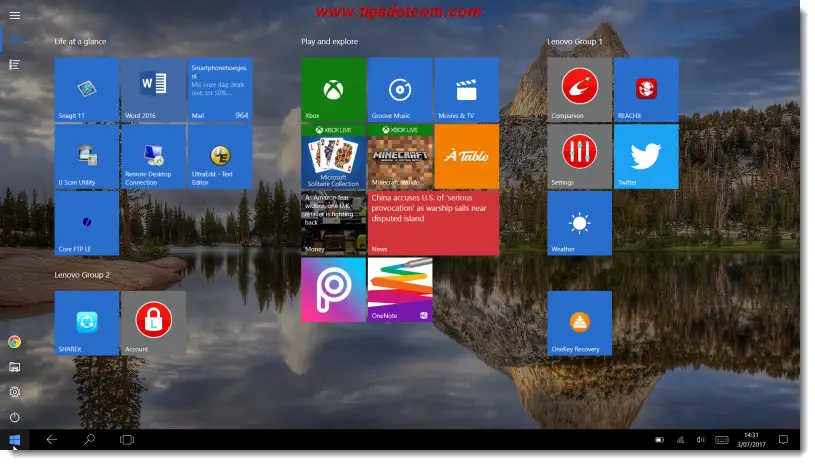
Task: Launch the OneKey Recovery tile
Action: (x=580, y=323)
